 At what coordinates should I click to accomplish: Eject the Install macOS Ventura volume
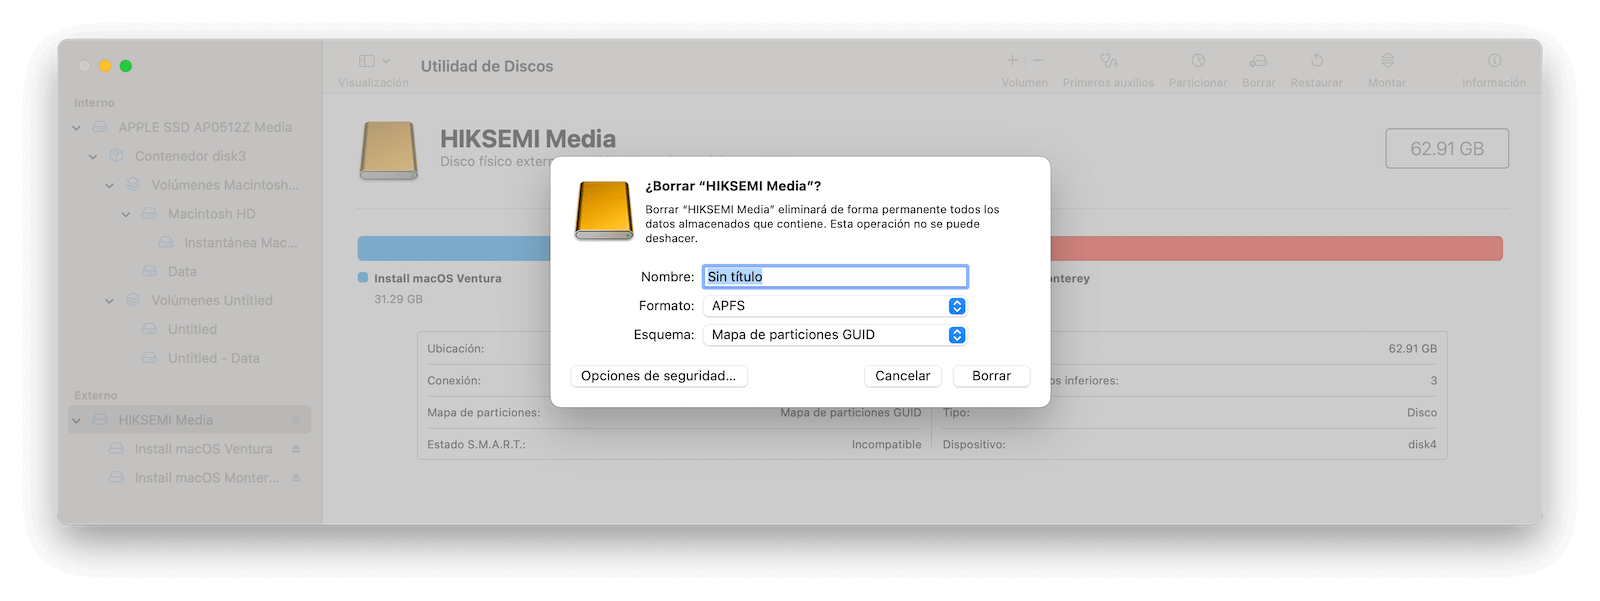(296, 449)
